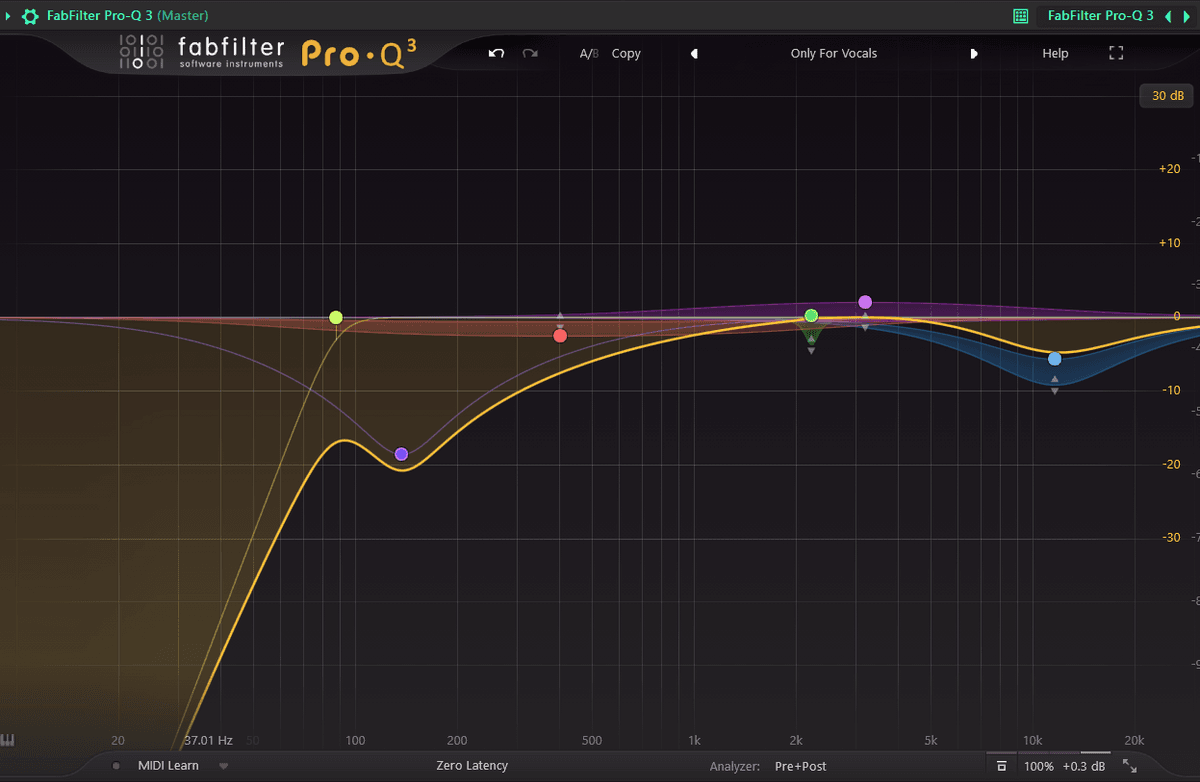Select the purple band node near 140 Hz
The width and height of the screenshot is (1200, 782).
pyautogui.click(x=401, y=454)
